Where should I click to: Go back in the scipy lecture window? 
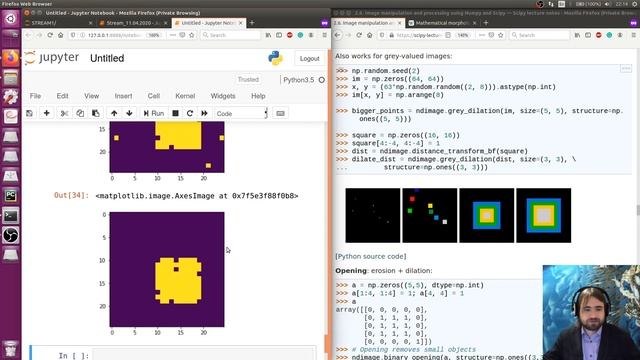tap(338, 35)
